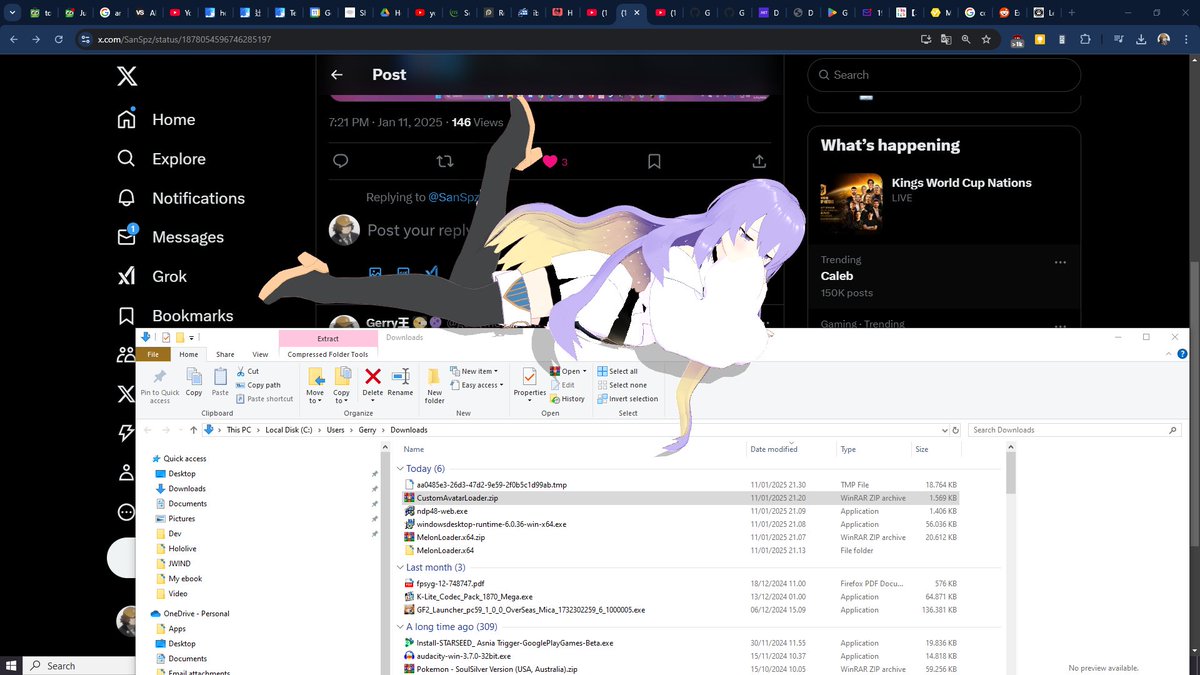The height and width of the screenshot is (675, 1200).
Task: Switch to the Share ribbon tab
Action: pos(225,354)
